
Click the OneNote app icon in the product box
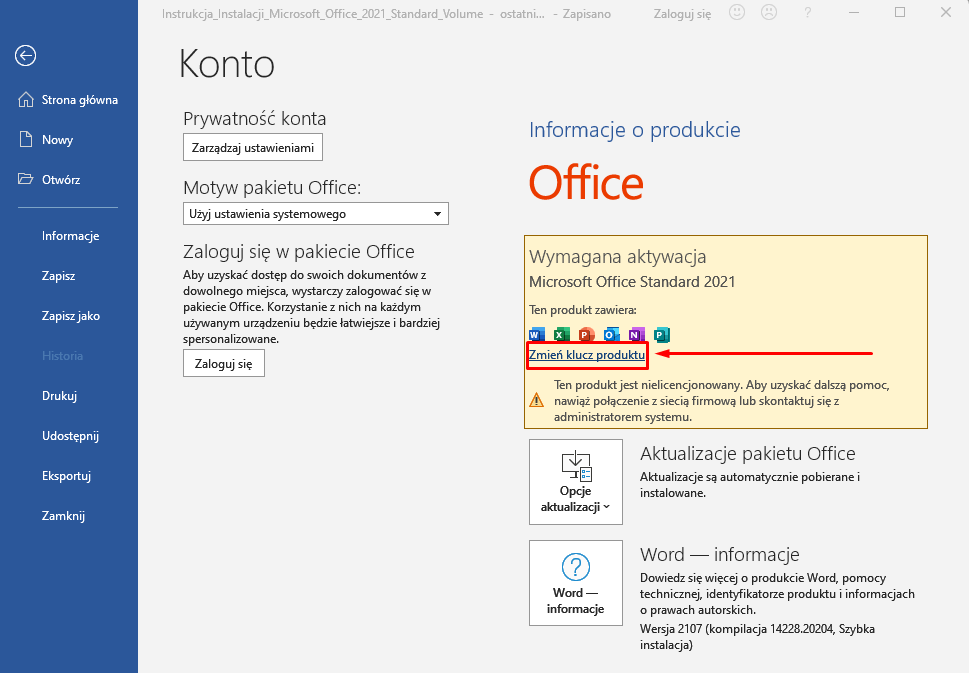637,335
